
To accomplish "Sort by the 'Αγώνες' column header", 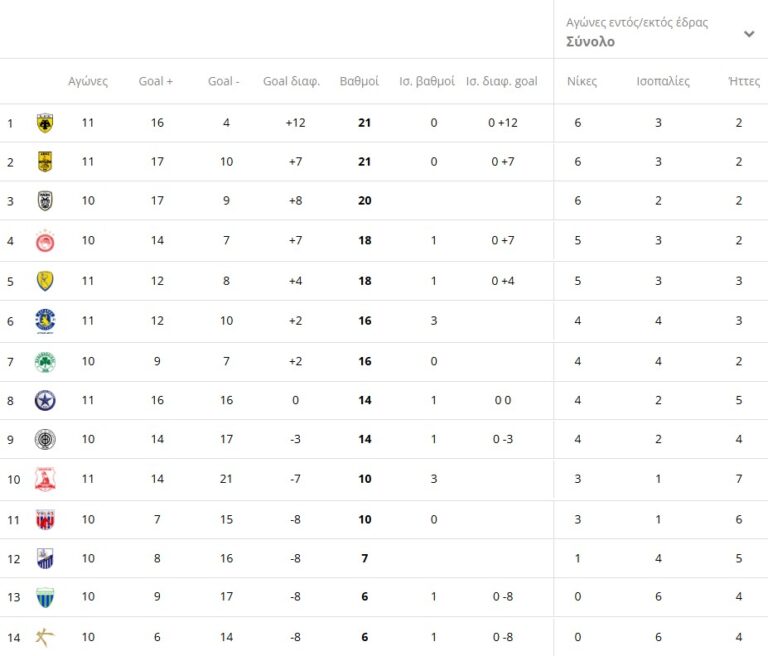I will [x=88, y=81].
